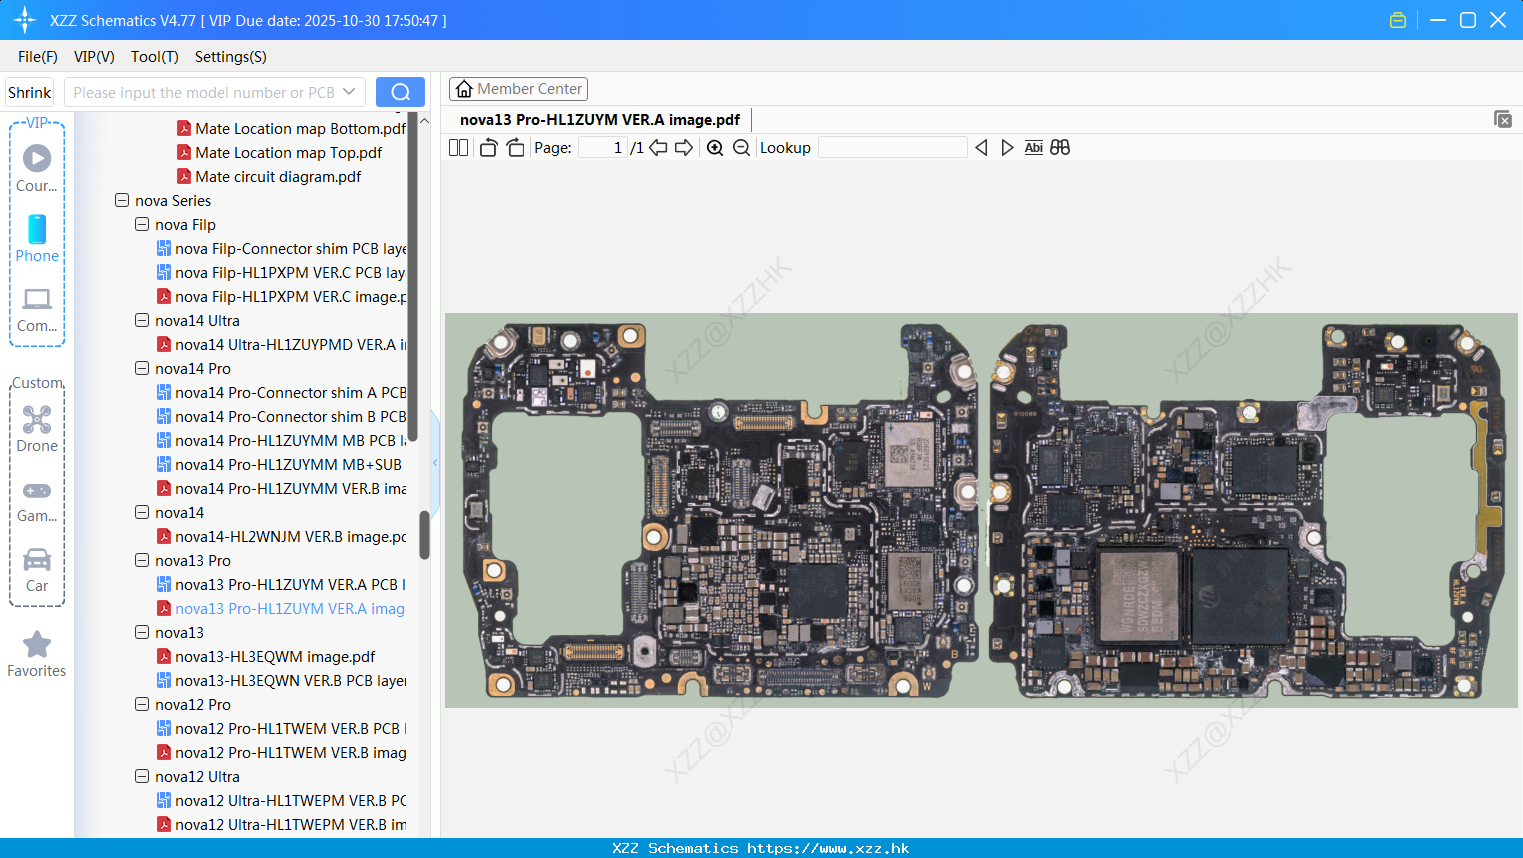Zoom in on the PDF image
The image size is (1523, 858).
coord(715,148)
